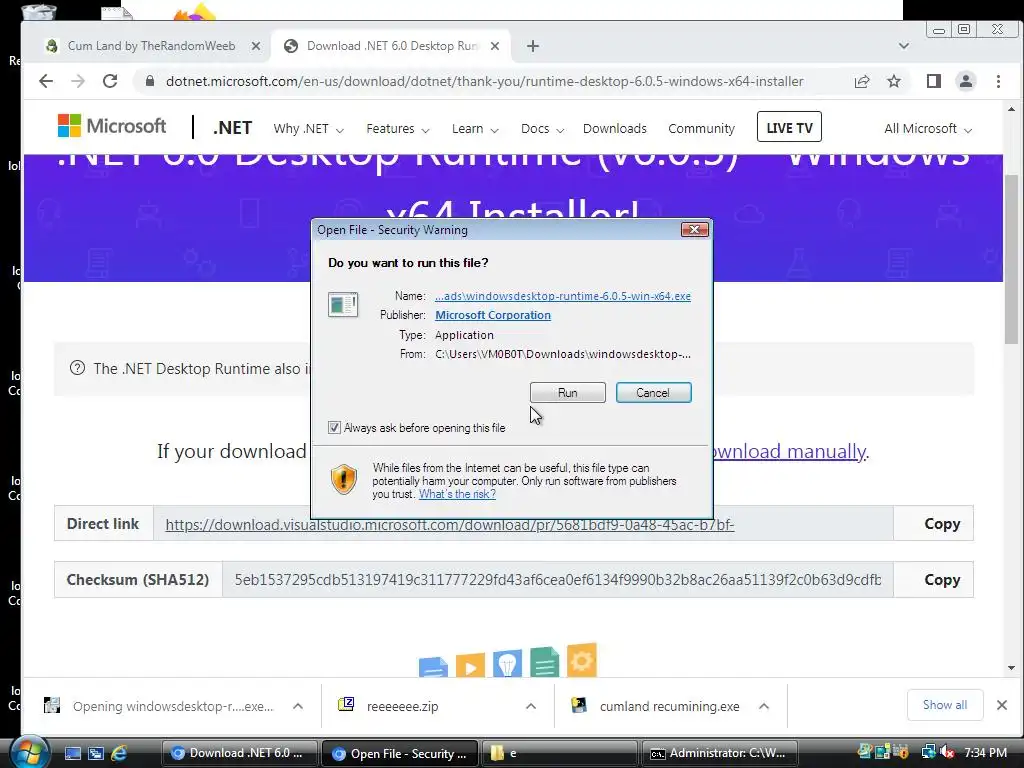The width and height of the screenshot is (1024, 768).
Task: Close the downloads bar
Action: [1002, 705]
